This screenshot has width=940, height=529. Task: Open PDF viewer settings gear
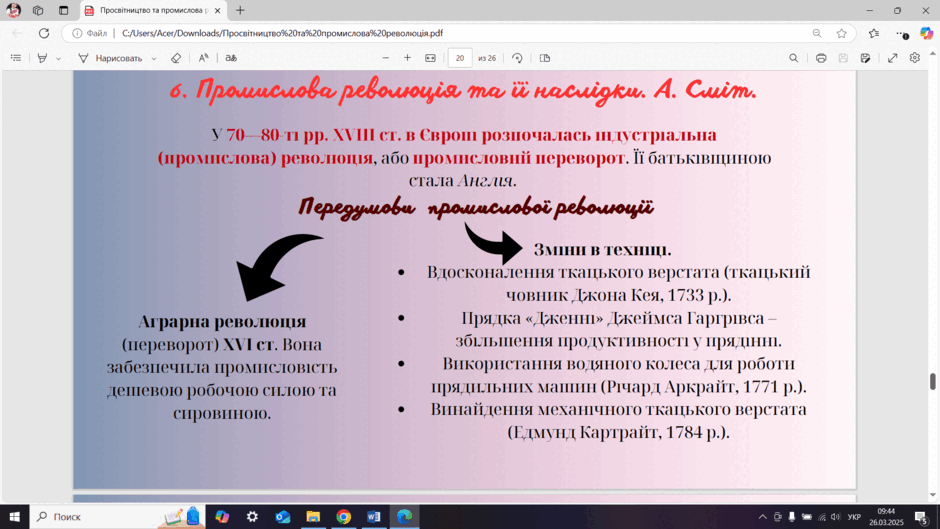click(915, 58)
